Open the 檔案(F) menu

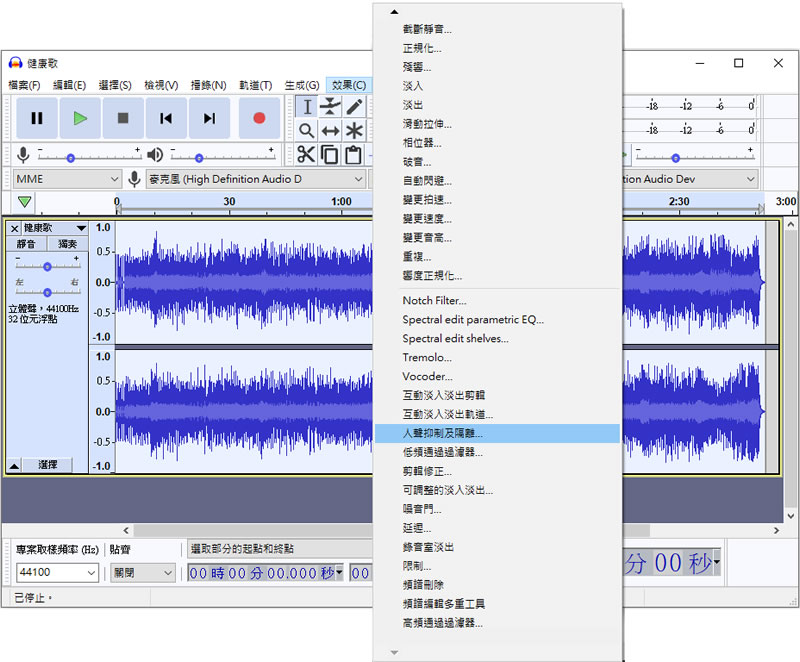[24, 86]
